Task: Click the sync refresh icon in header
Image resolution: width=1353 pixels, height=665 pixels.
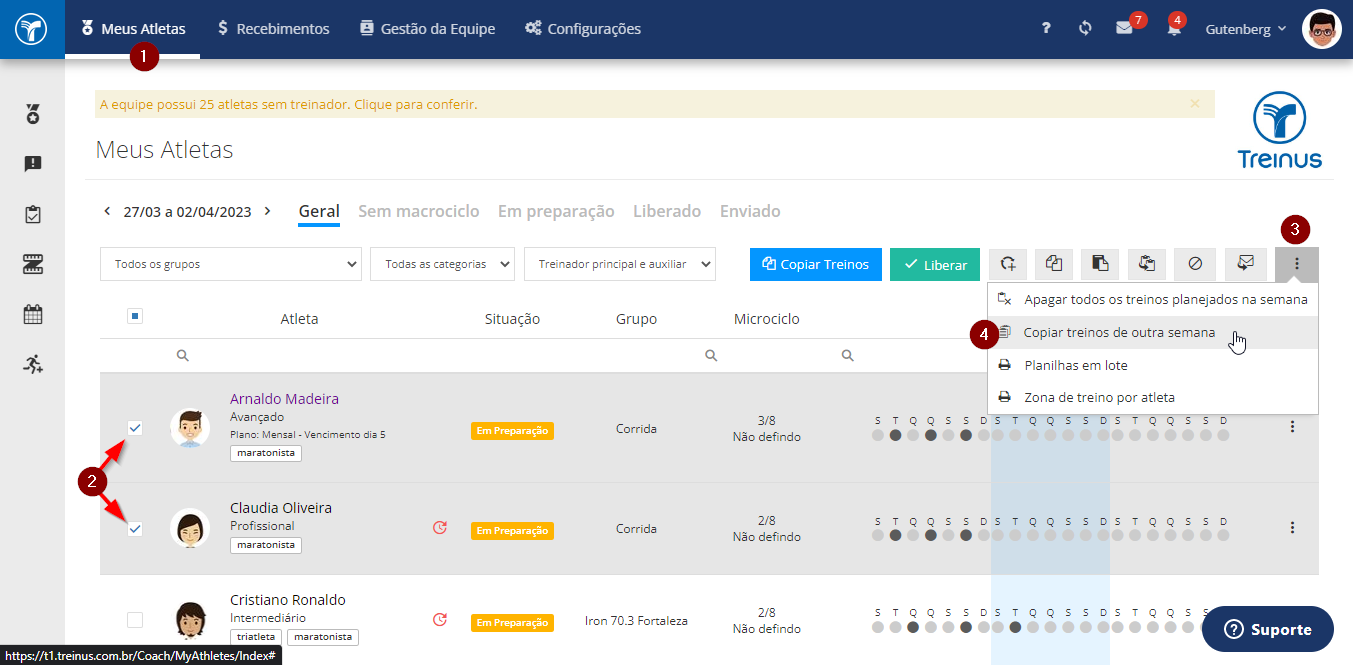Action: click(x=1085, y=29)
